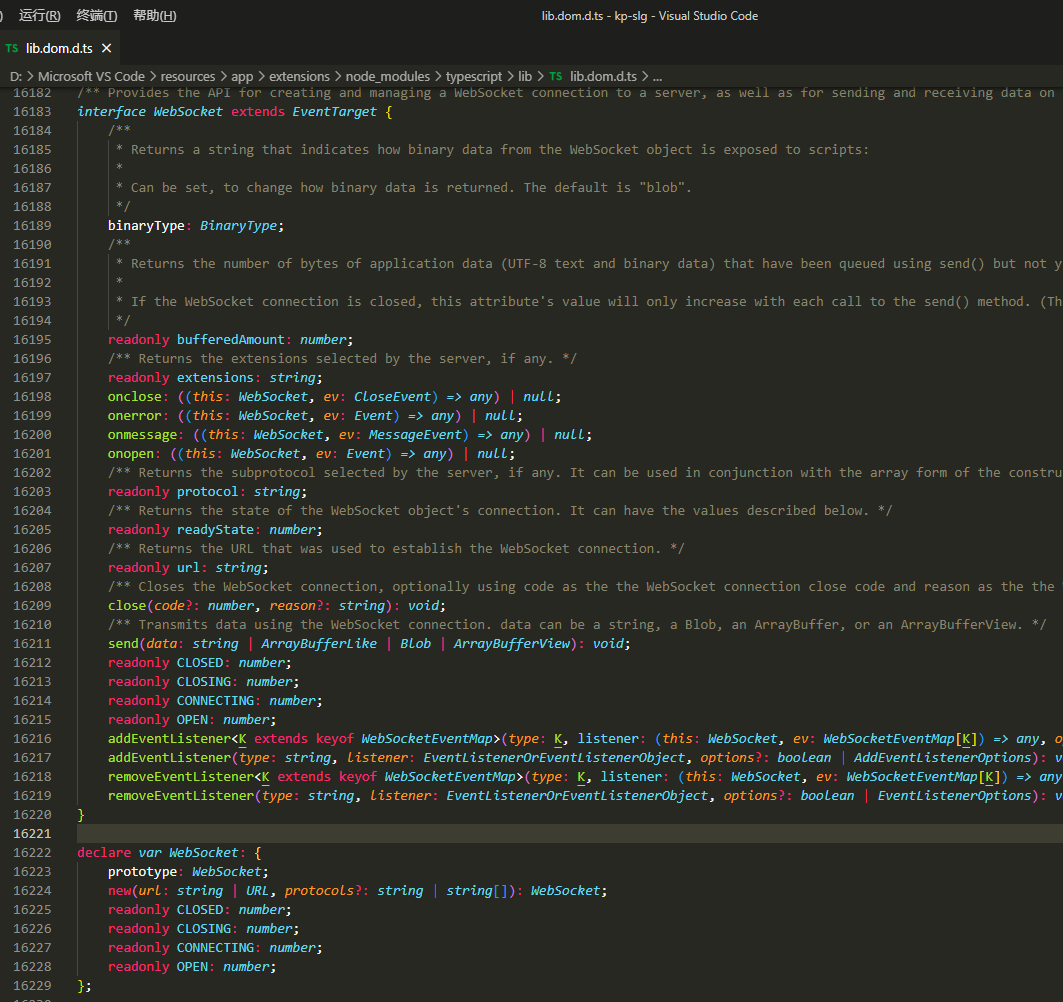
Task: Click the TS icon in the breadcrumb
Action: [x=555, y=76]
